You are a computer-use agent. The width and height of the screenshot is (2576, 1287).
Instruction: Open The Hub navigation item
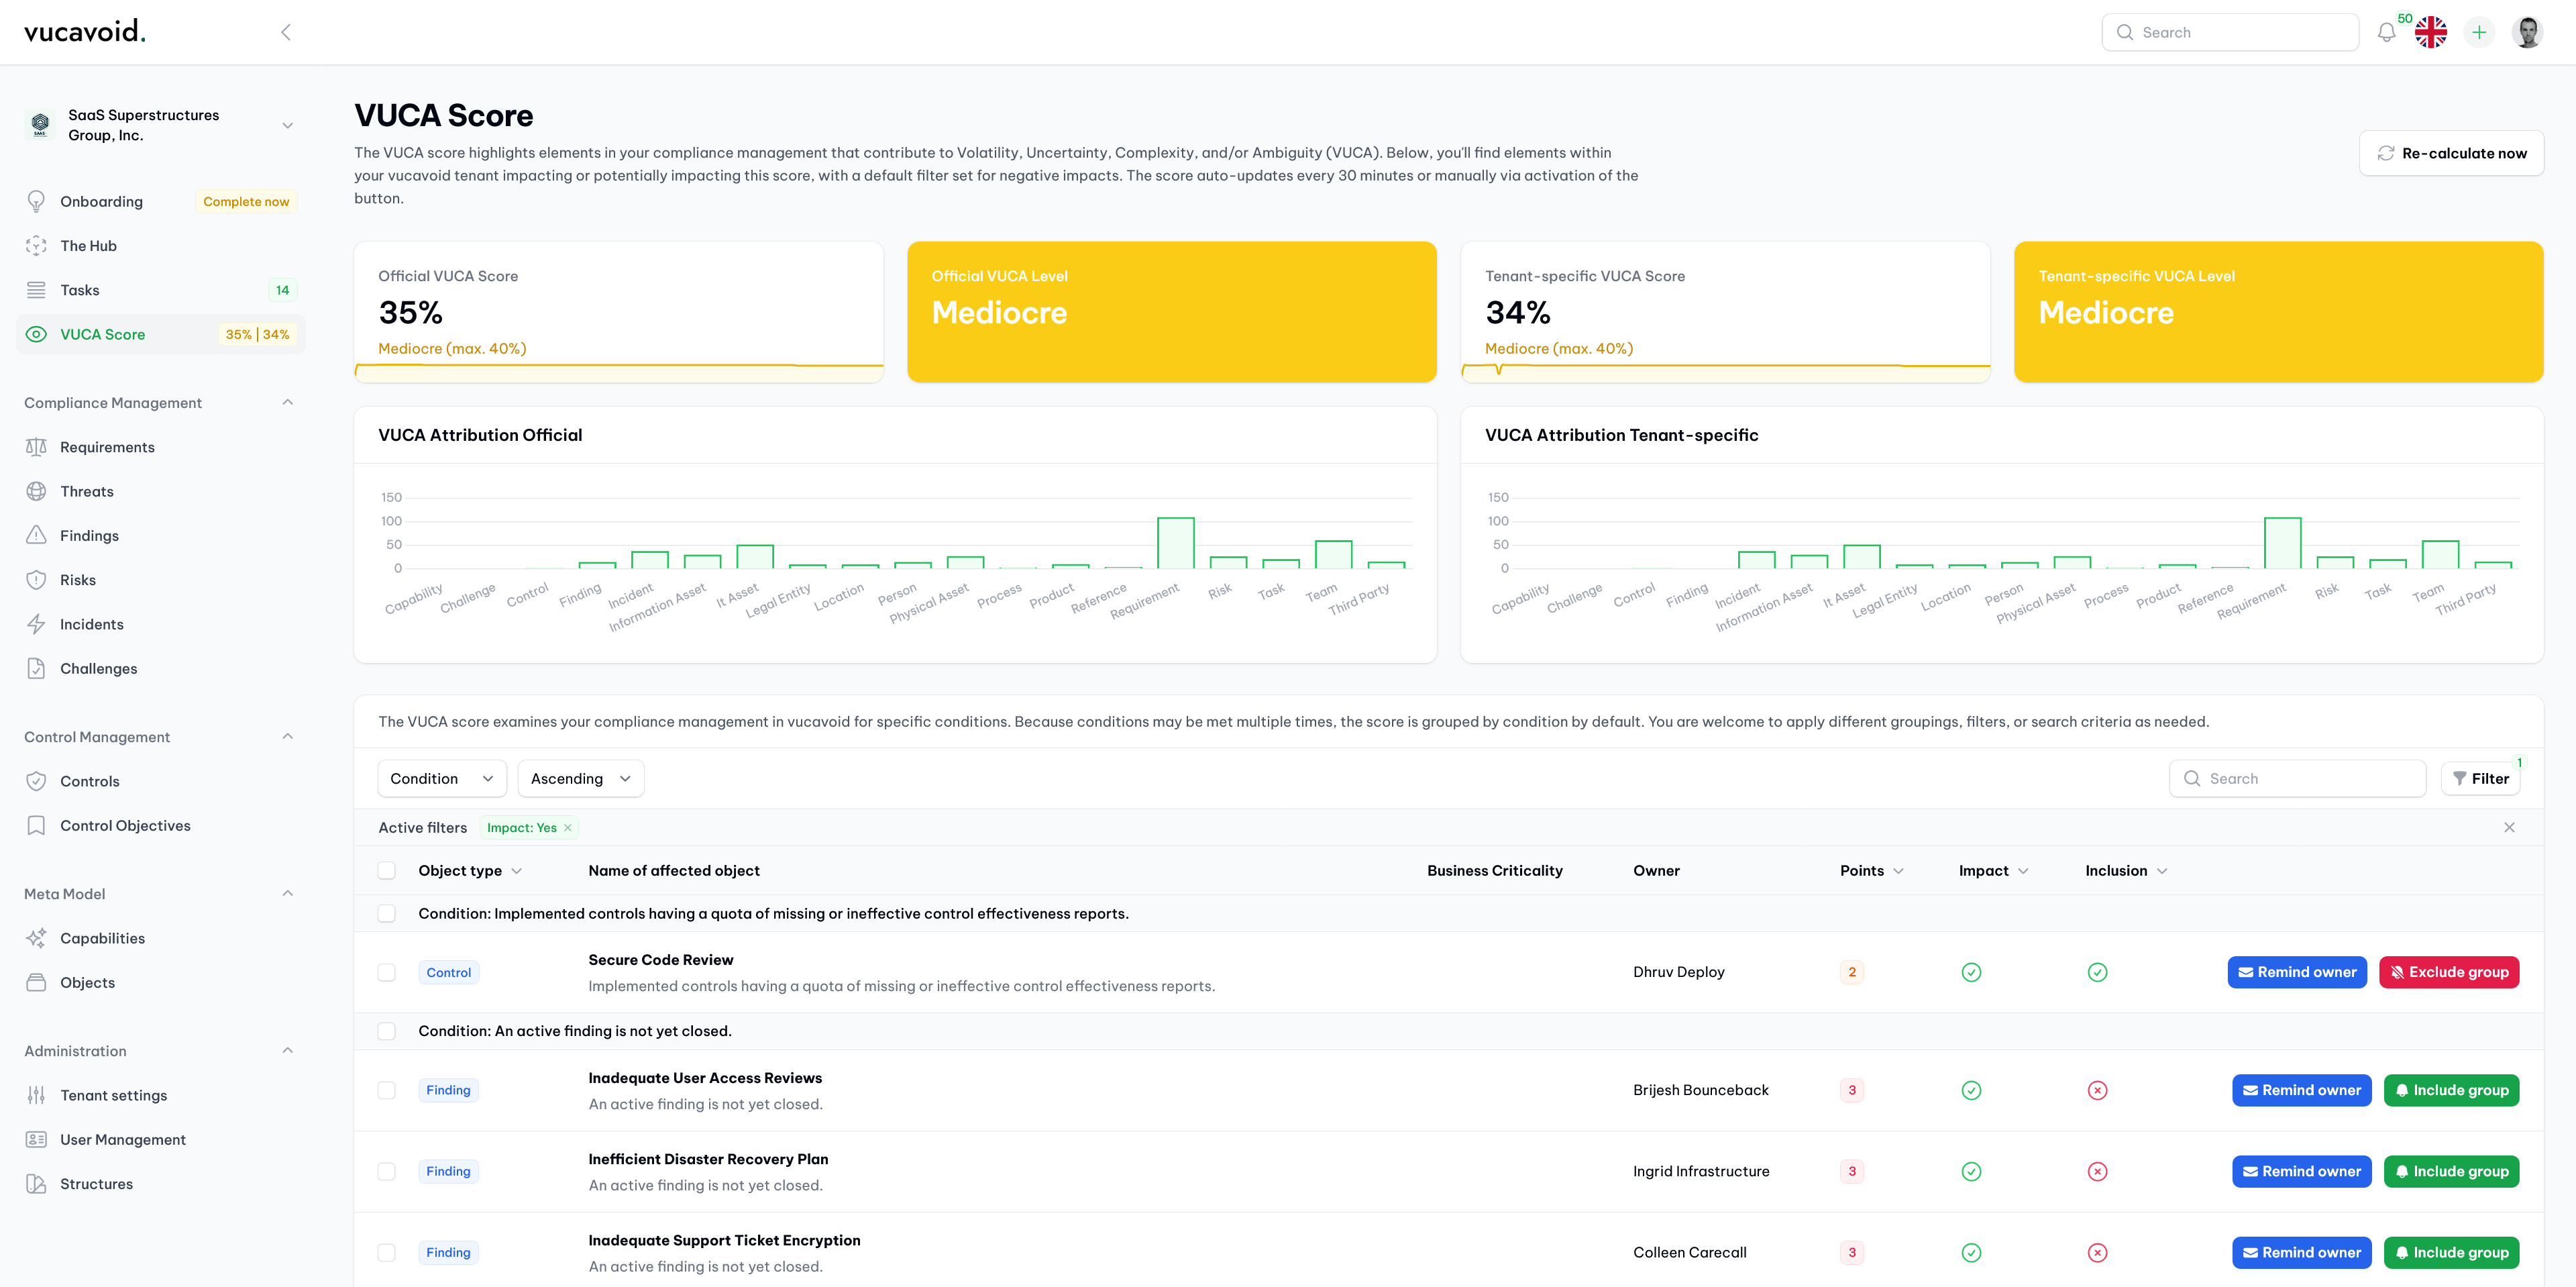89,246
